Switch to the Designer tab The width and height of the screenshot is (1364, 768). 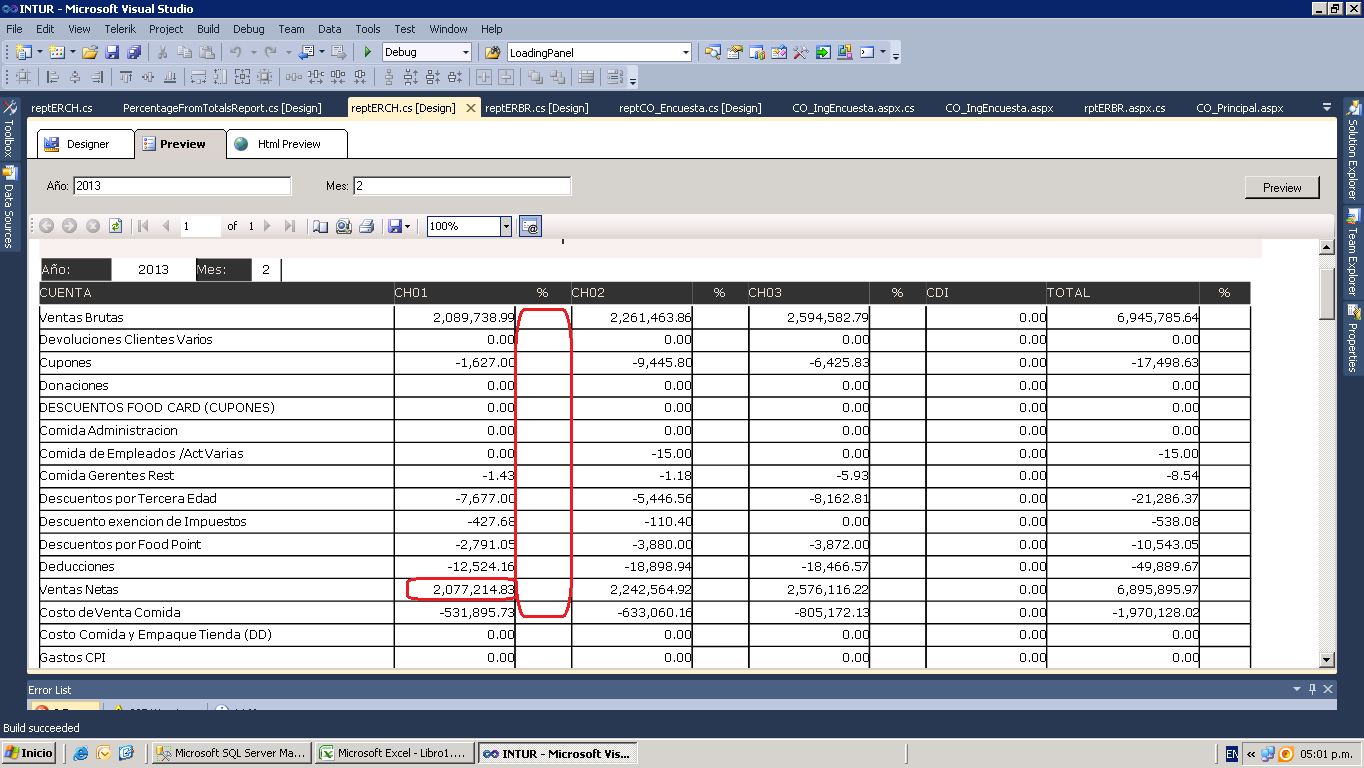(86, 144)
